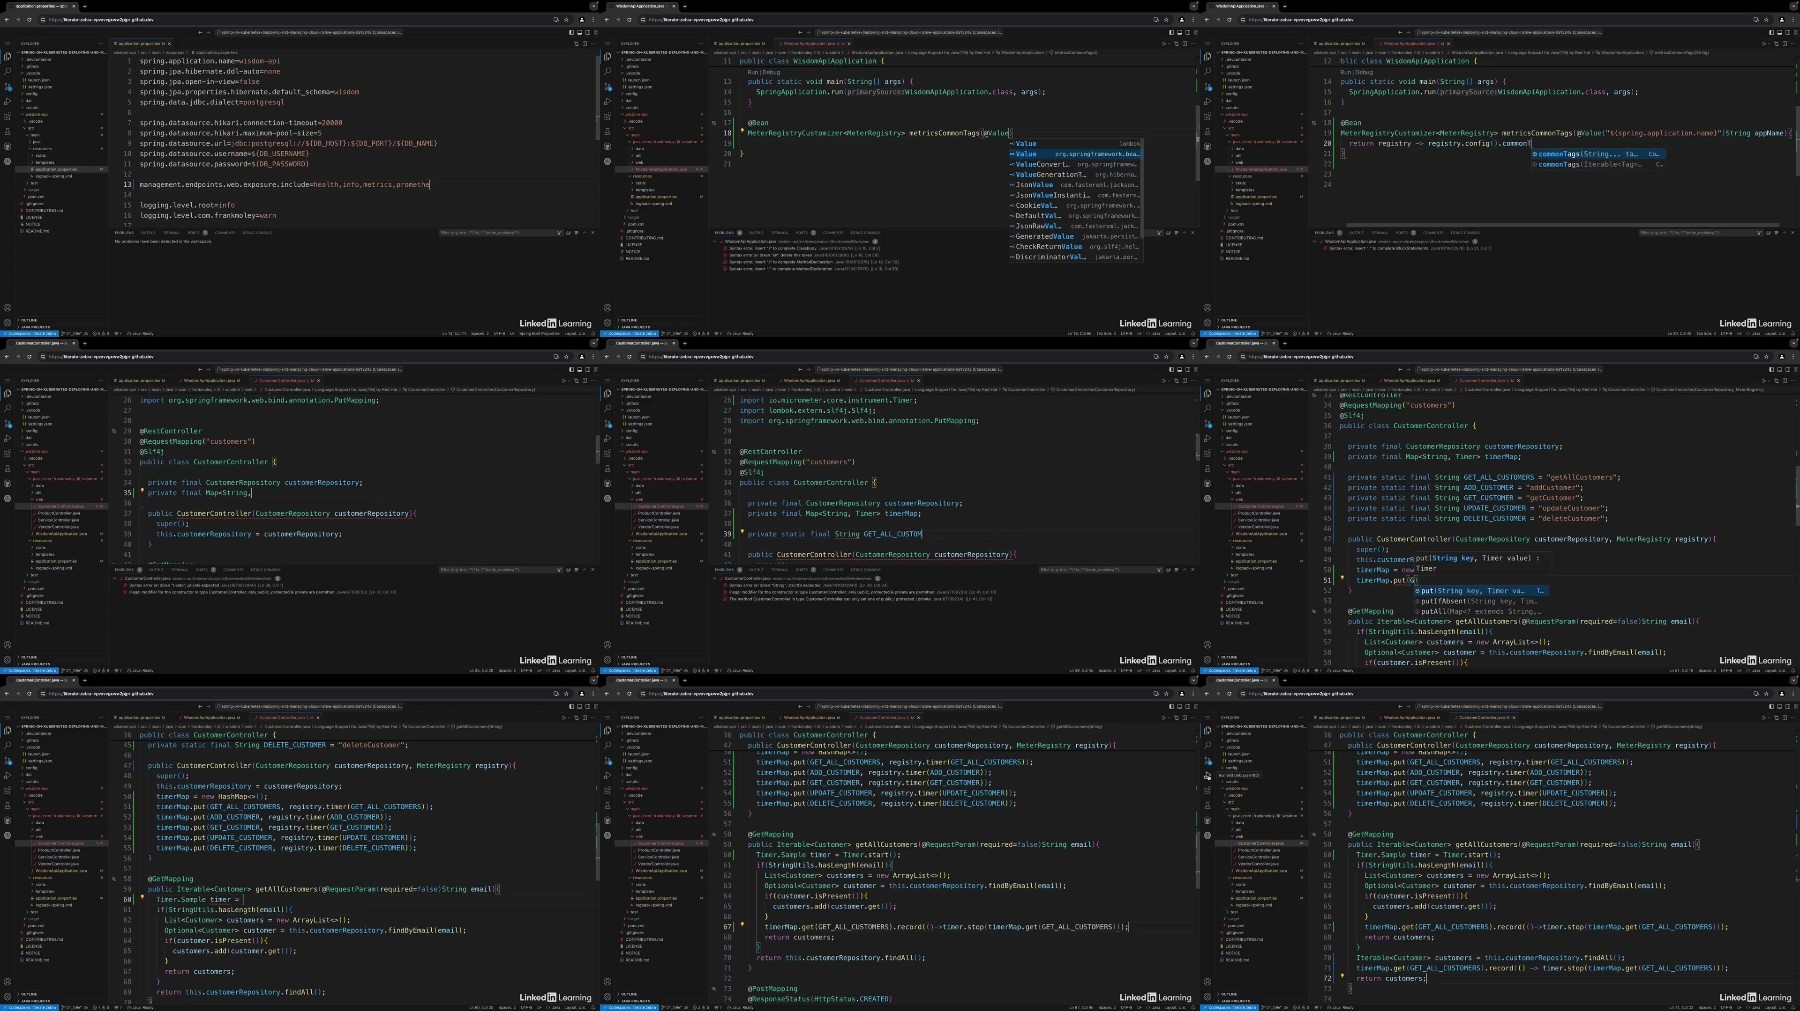1800x1011 pixels.
Task: Open Testing flask in the @Value suggestions frame
Action: [x=607, y=131]
